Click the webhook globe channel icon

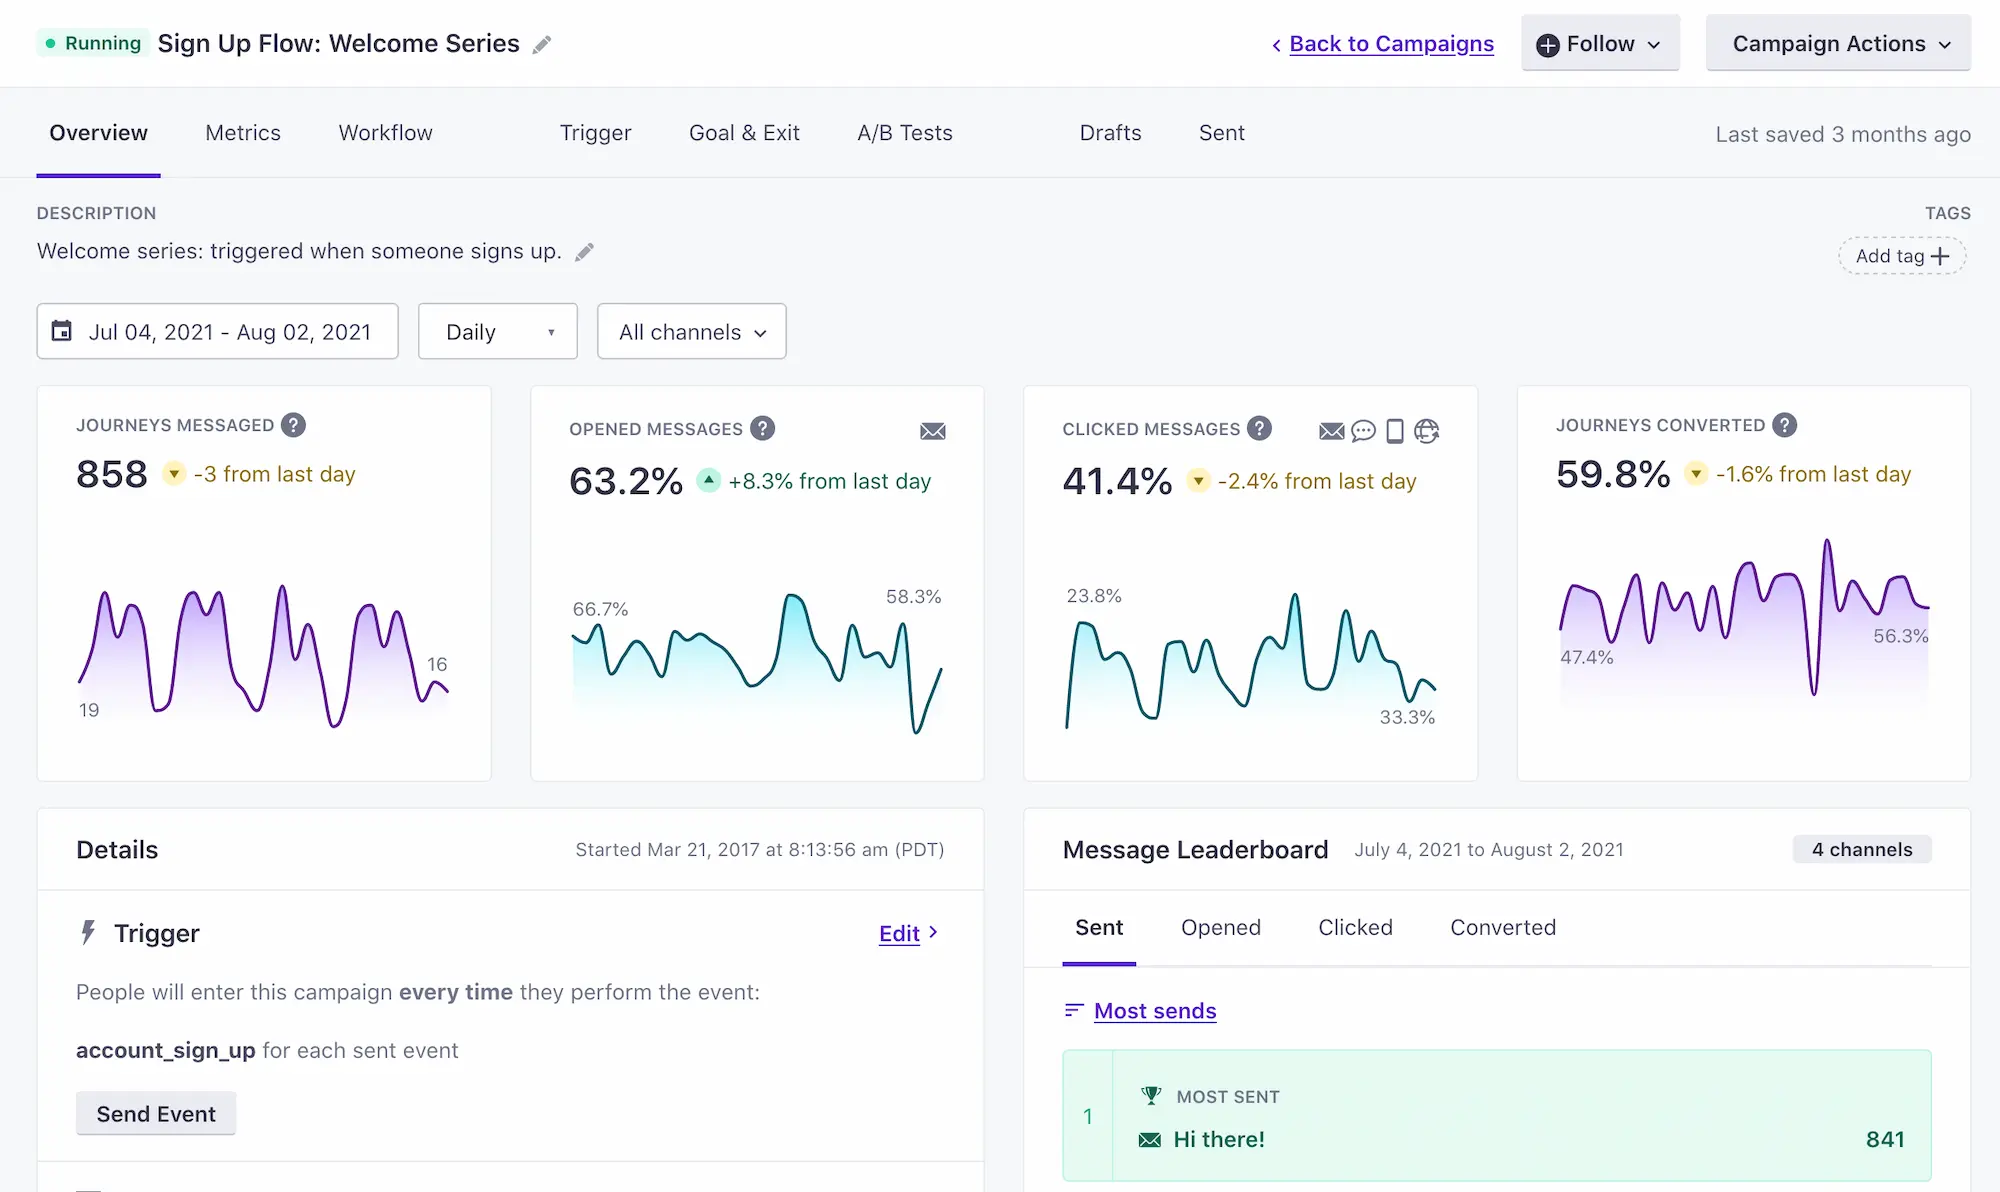point(1427,431)
